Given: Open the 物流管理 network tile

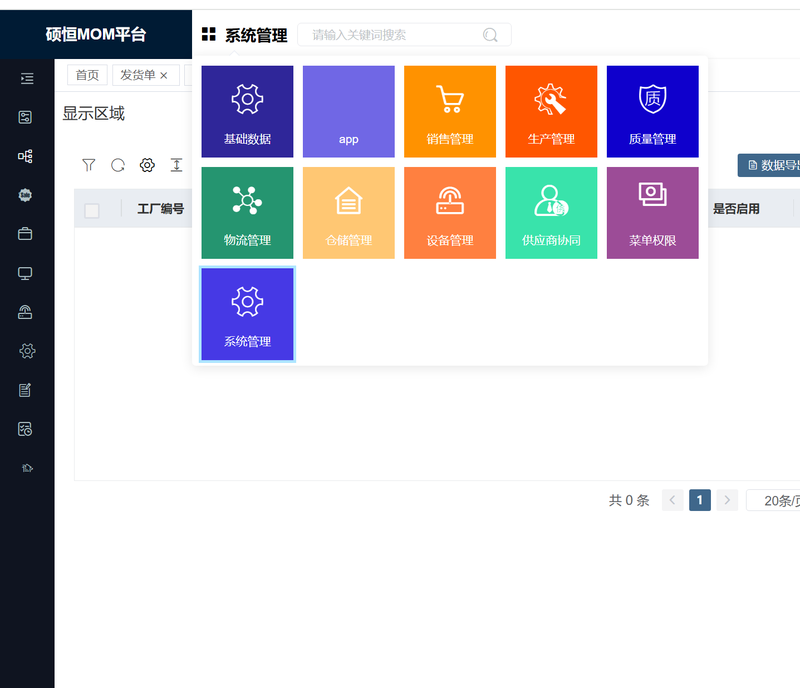Looking at the screenshot, I should [x=247, y=213].
